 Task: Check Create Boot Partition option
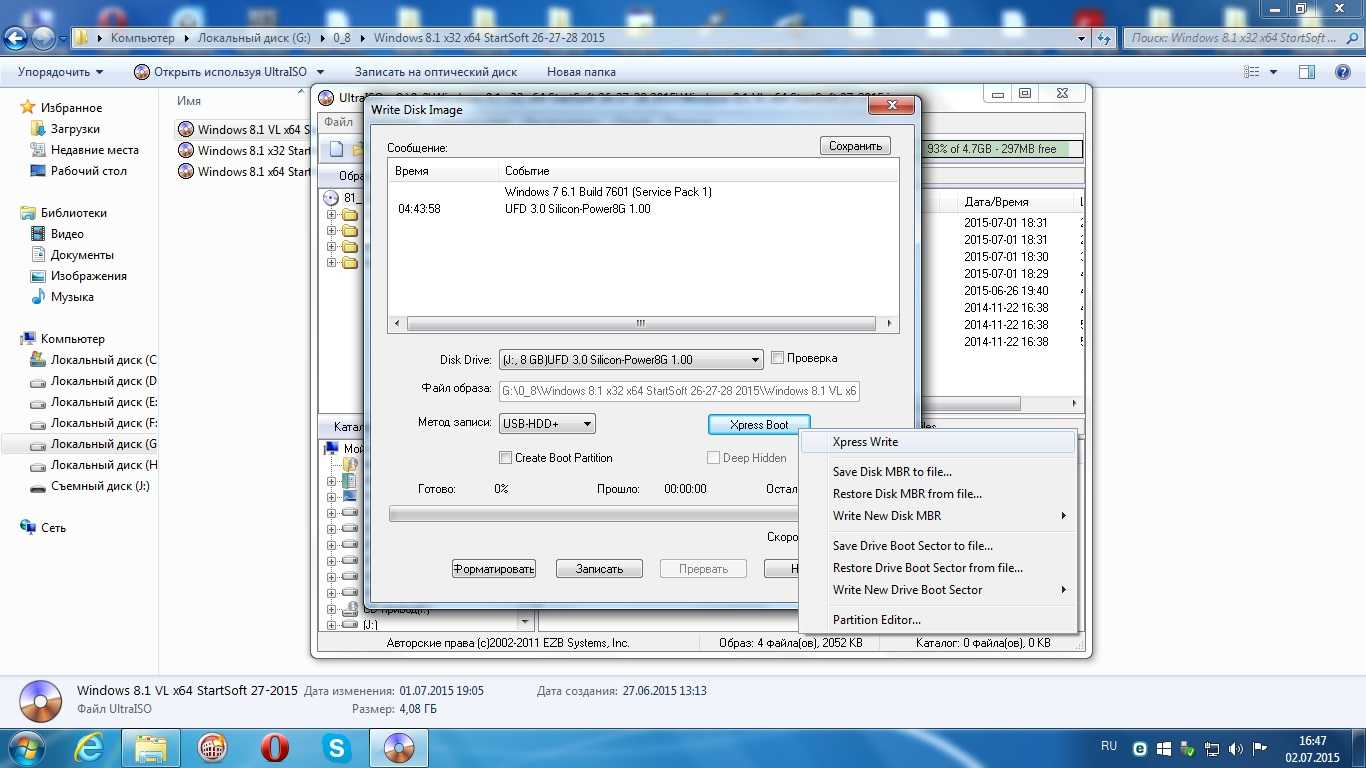tap(505, 458)
